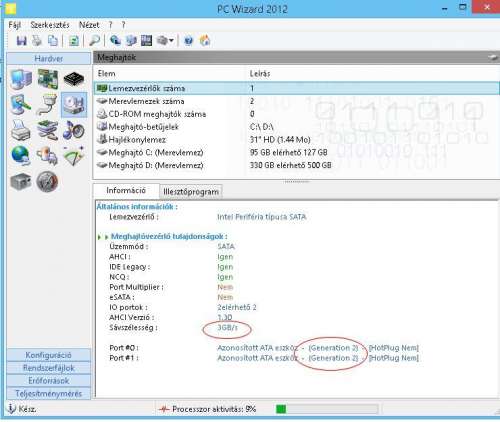The image size is (500, 422).
Task: Open the Devices cards and mouse icon
Action: [x=47, y=130]
